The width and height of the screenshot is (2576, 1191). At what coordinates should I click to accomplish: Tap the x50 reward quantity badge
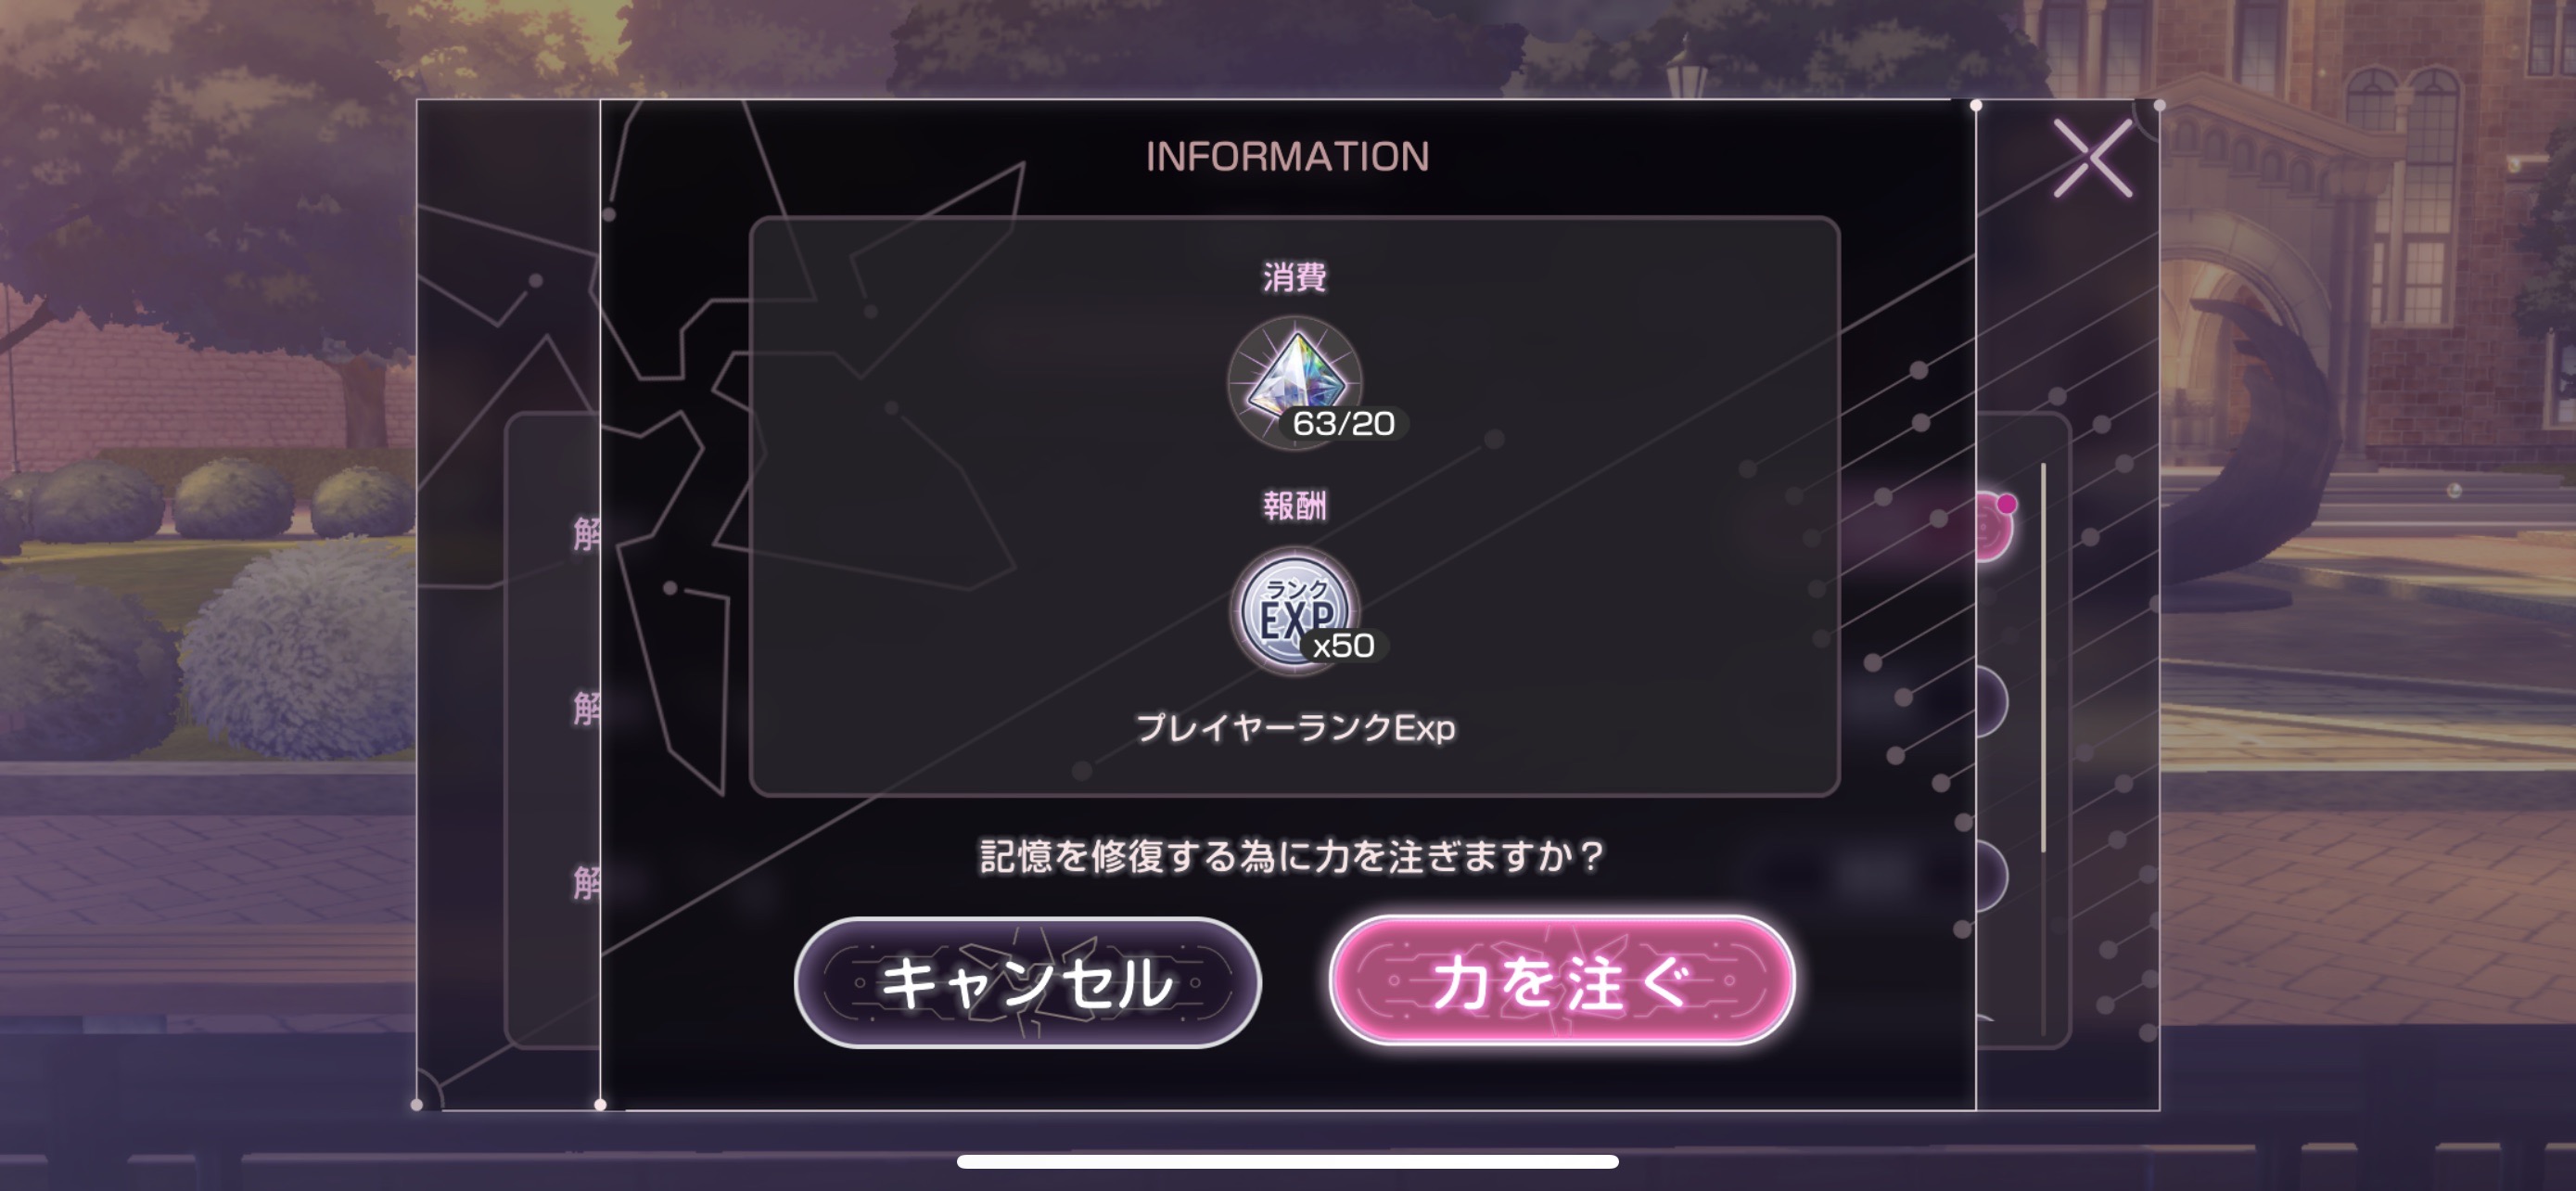tap(1343, 646)
